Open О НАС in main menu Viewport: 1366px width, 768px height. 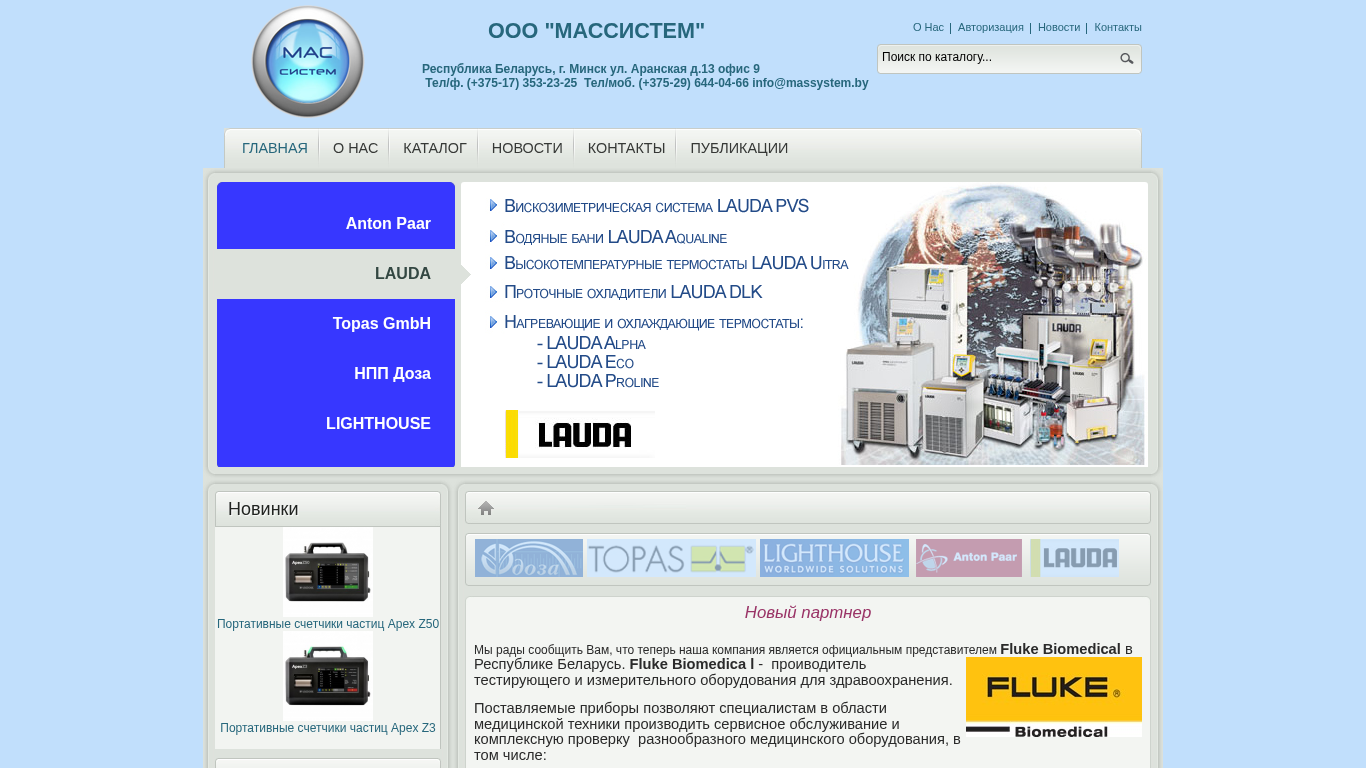(355, 148)
